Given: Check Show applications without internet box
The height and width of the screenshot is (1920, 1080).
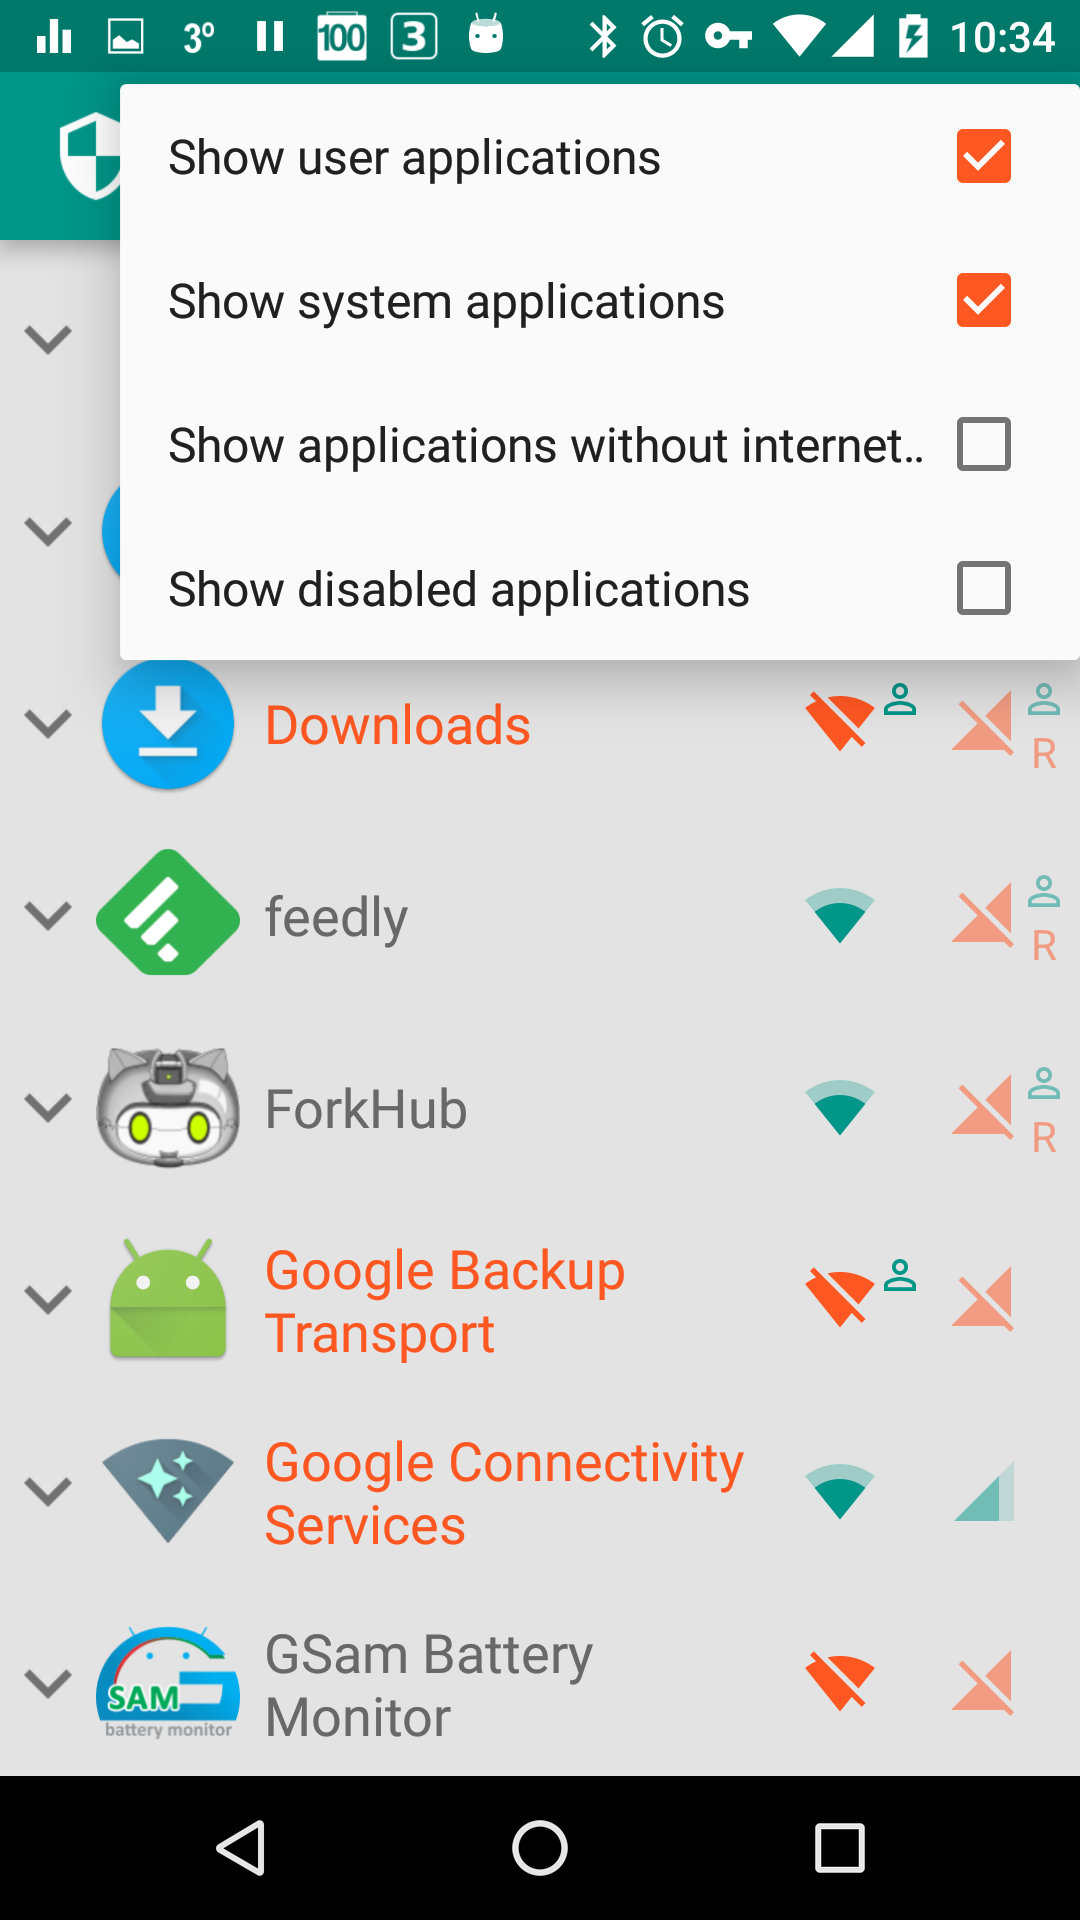Looking at the screenshot, I should (x=984, y=444).
